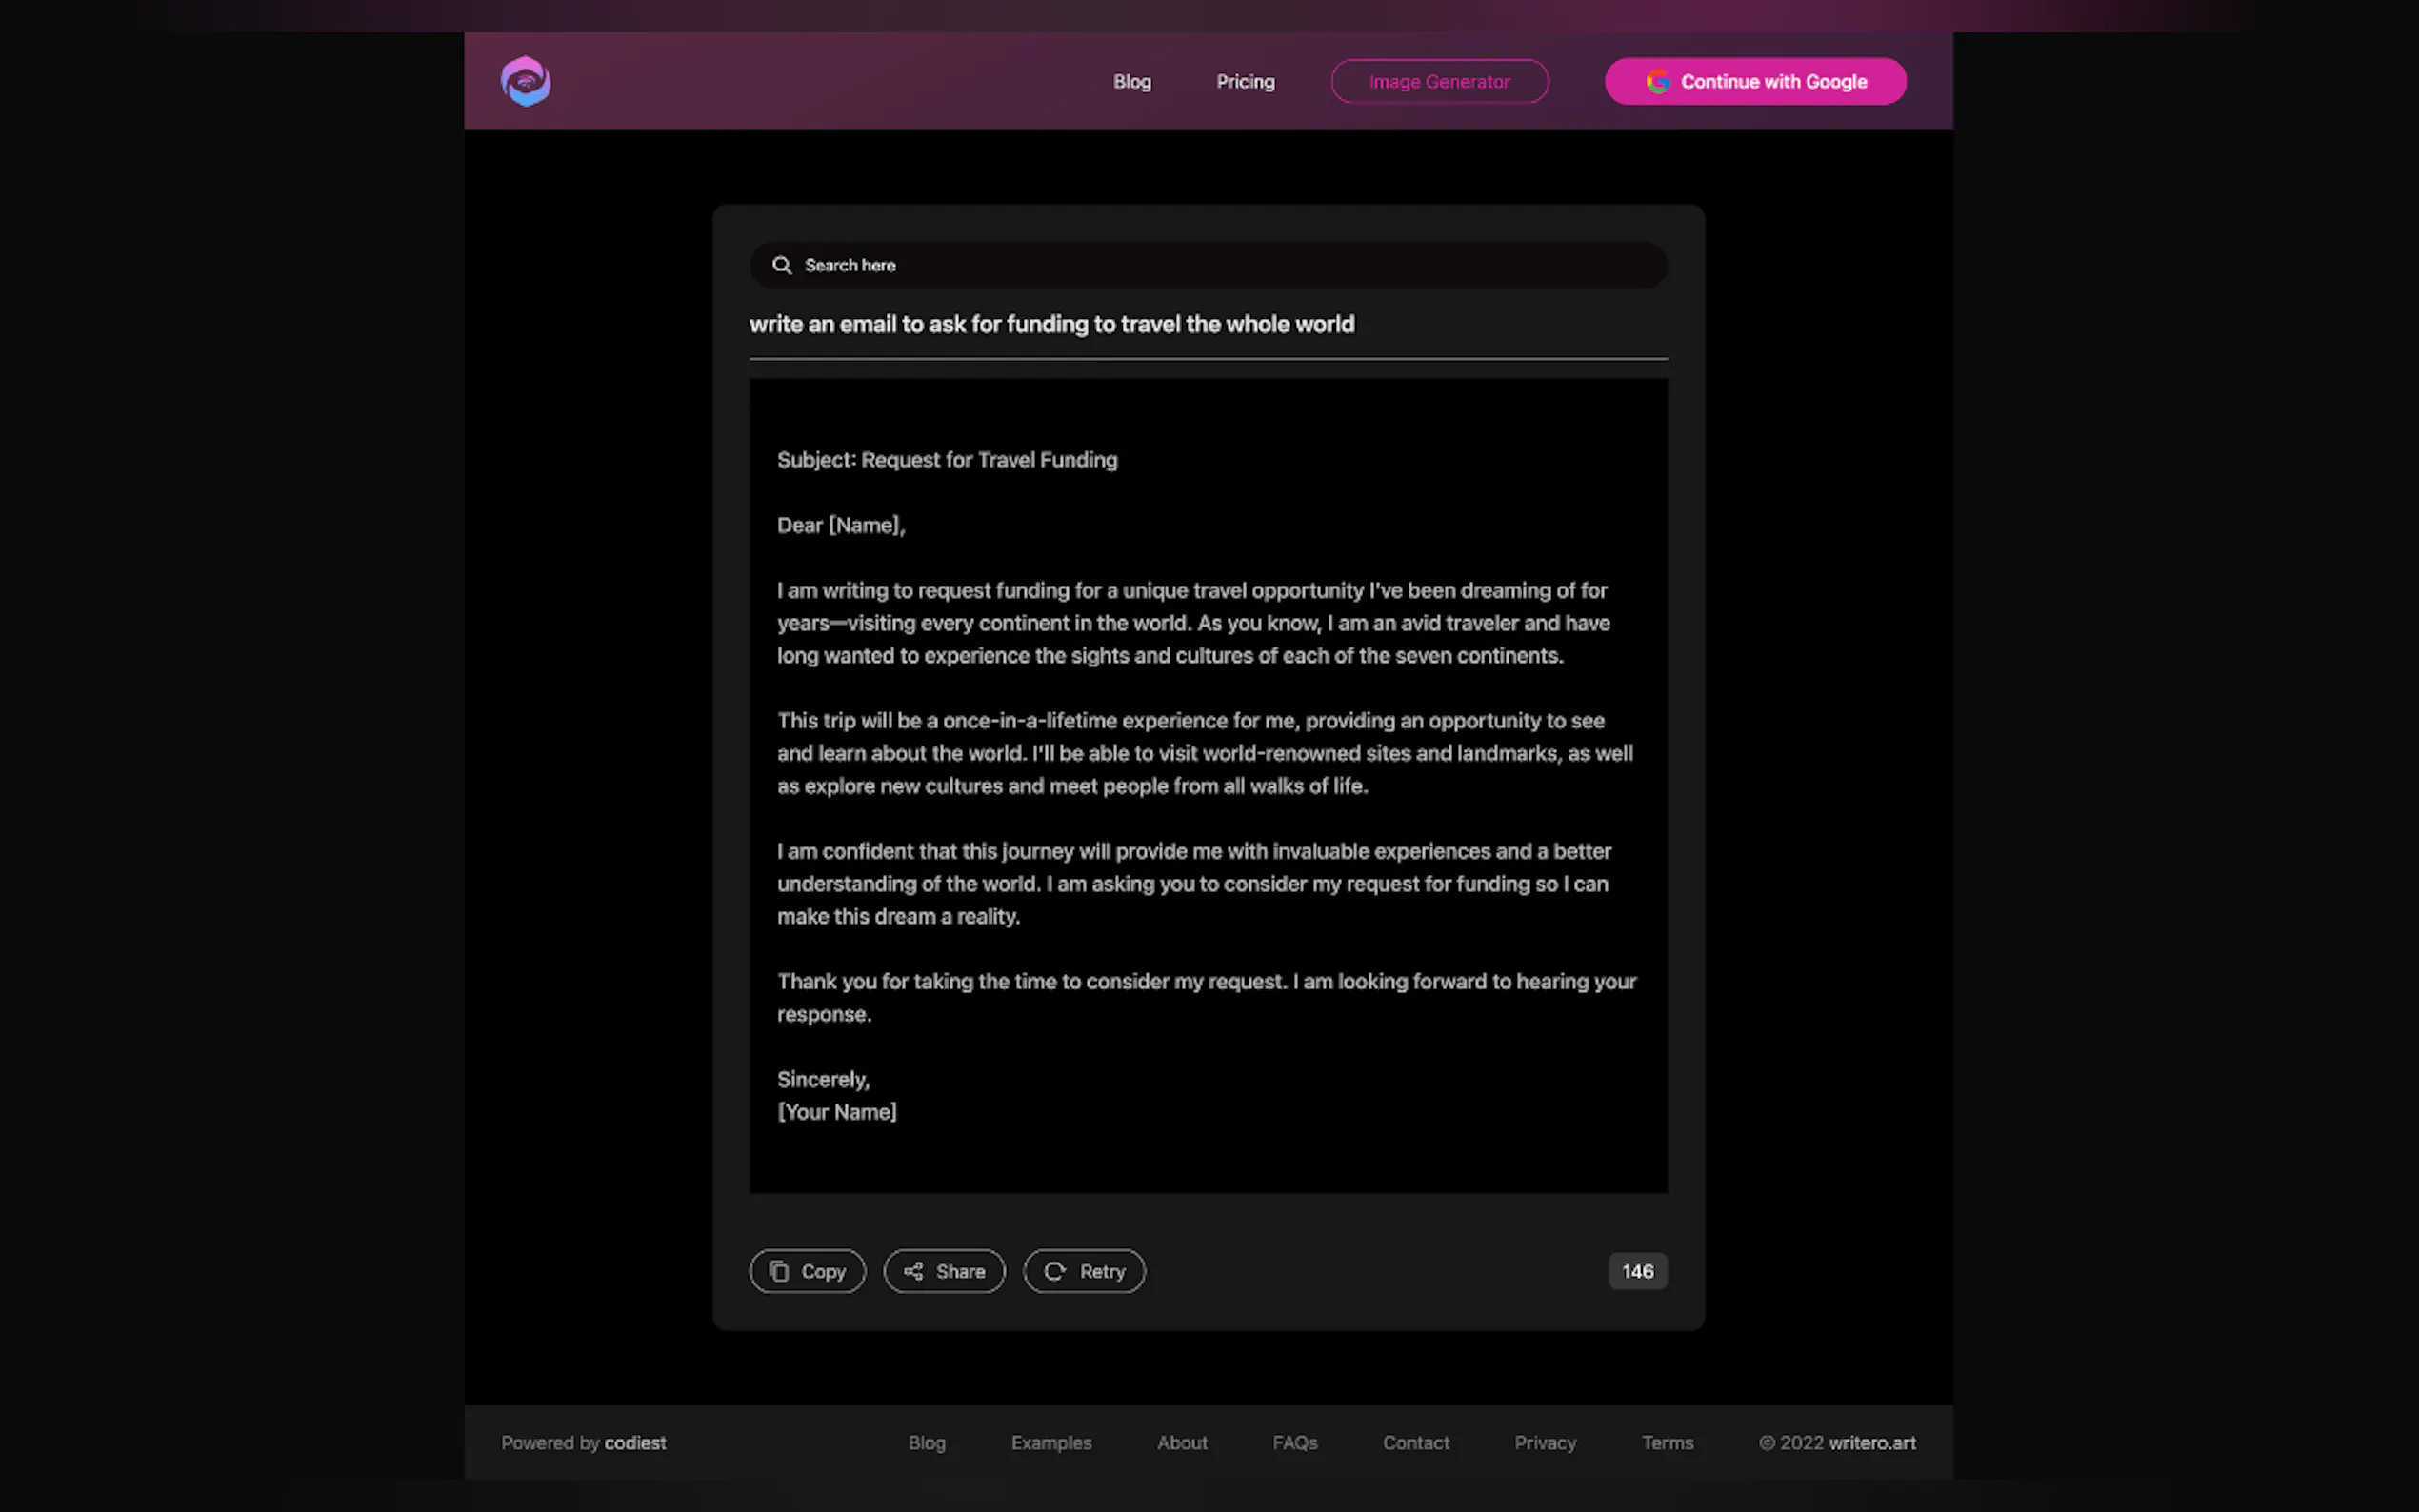Screen dimensions: 2419x1512
Task: Open the Terms link
Action: pyautogui.click(x=1666, y=1443)
